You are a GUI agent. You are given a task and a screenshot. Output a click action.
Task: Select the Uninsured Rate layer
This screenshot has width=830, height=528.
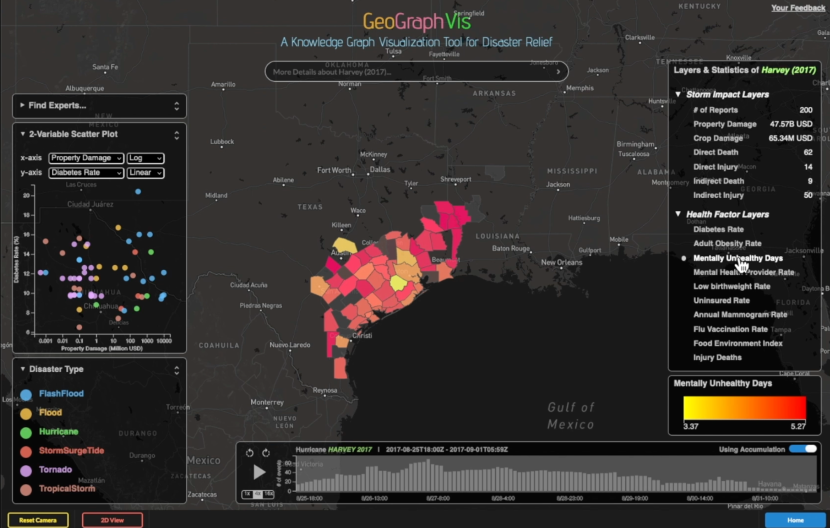point(721,301)
